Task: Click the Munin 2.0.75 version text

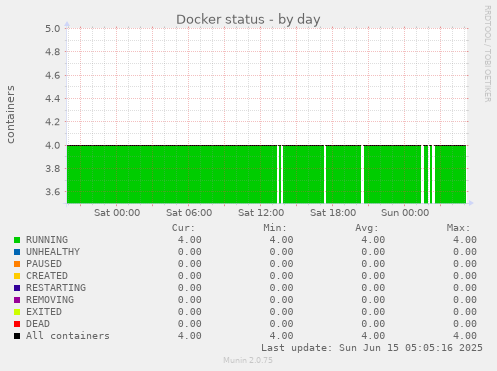Action: point(248,360)
